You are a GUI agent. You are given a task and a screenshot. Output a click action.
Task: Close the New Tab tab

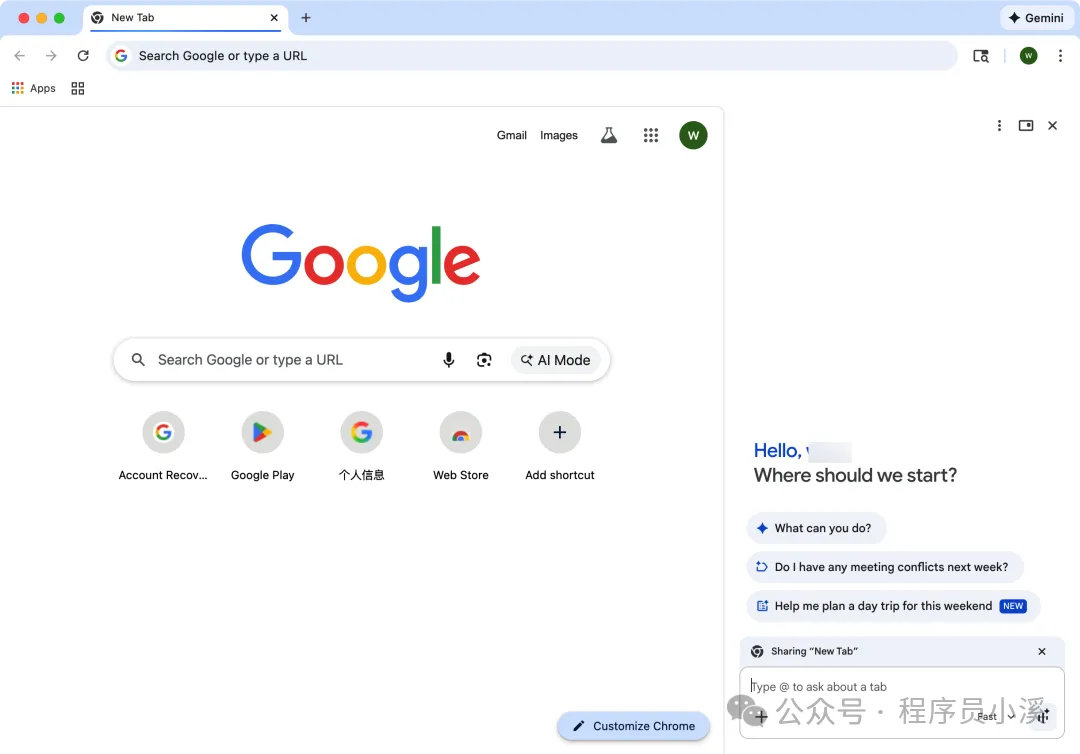pyautogui.click(x=274, y=18)
